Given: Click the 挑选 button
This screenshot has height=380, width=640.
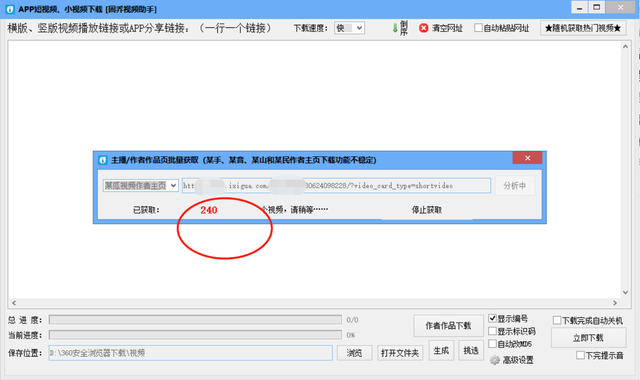Looking at the screenshot, I should (x=471, y=351).
